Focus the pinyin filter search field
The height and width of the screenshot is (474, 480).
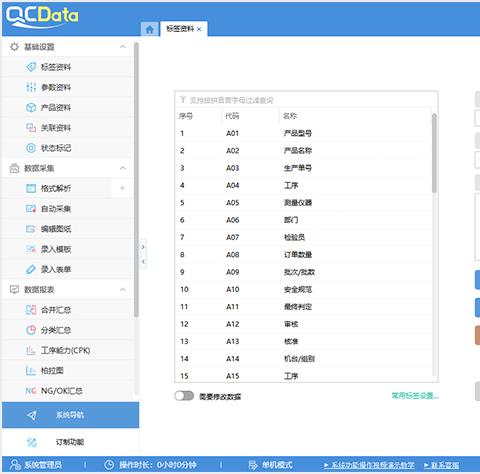click(306, 100)
